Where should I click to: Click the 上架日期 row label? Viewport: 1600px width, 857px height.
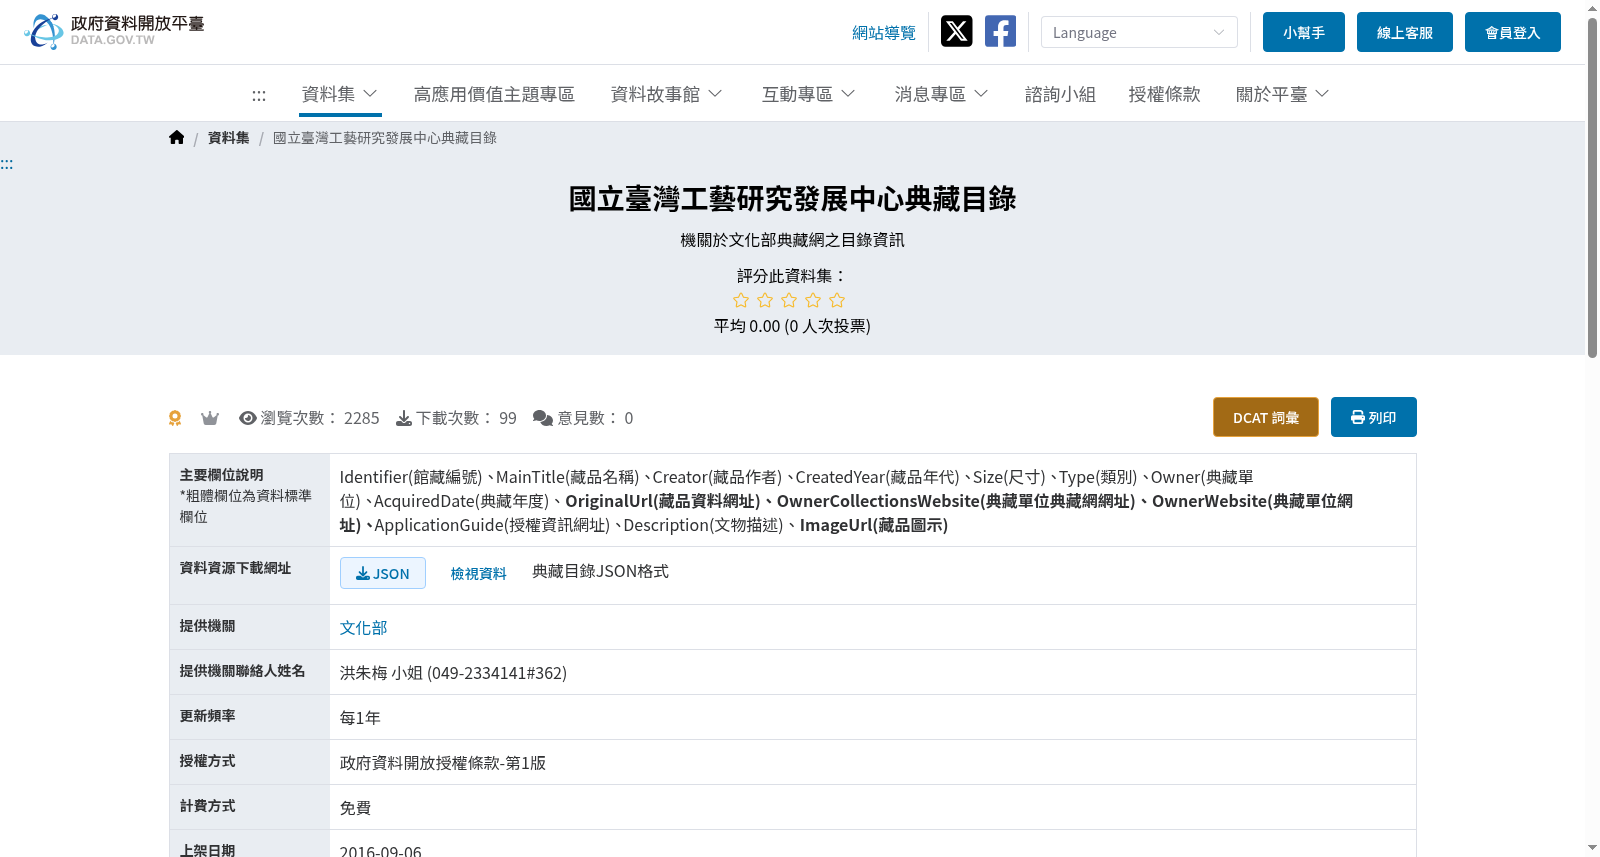tap(208, 850)
